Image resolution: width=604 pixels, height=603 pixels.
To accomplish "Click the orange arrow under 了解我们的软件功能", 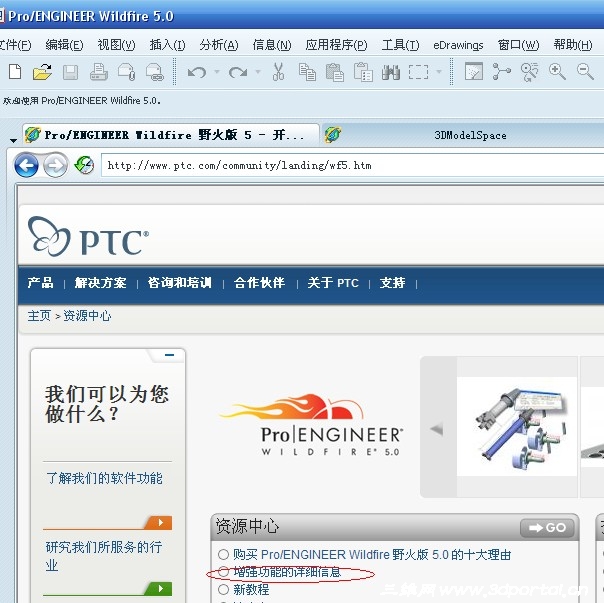I will (158, 522).
